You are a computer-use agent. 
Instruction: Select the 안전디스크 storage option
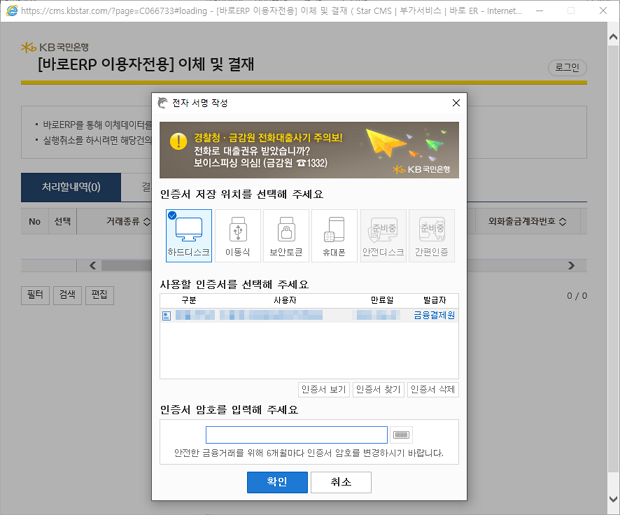click(x=383, y=236)
